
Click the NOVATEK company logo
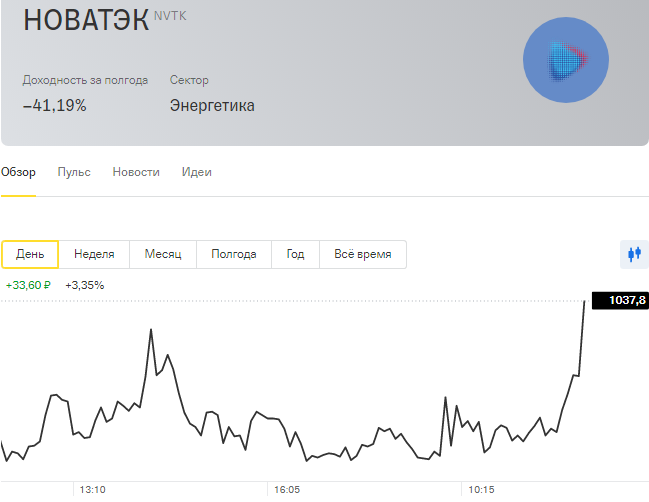click(x=566, y=60)
